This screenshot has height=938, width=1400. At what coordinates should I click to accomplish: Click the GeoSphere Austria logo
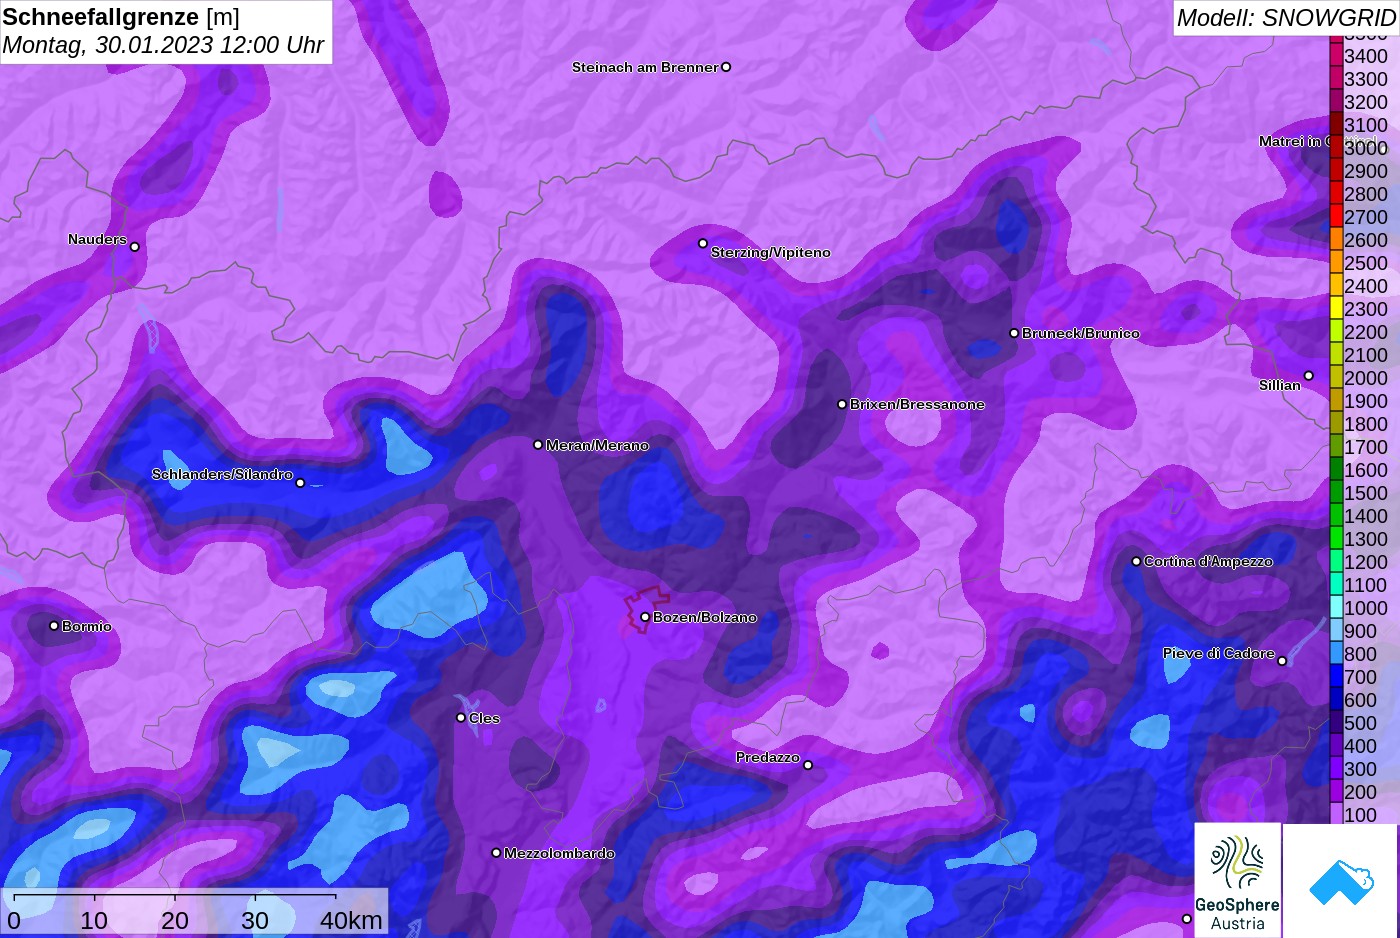coord(1237,880)
